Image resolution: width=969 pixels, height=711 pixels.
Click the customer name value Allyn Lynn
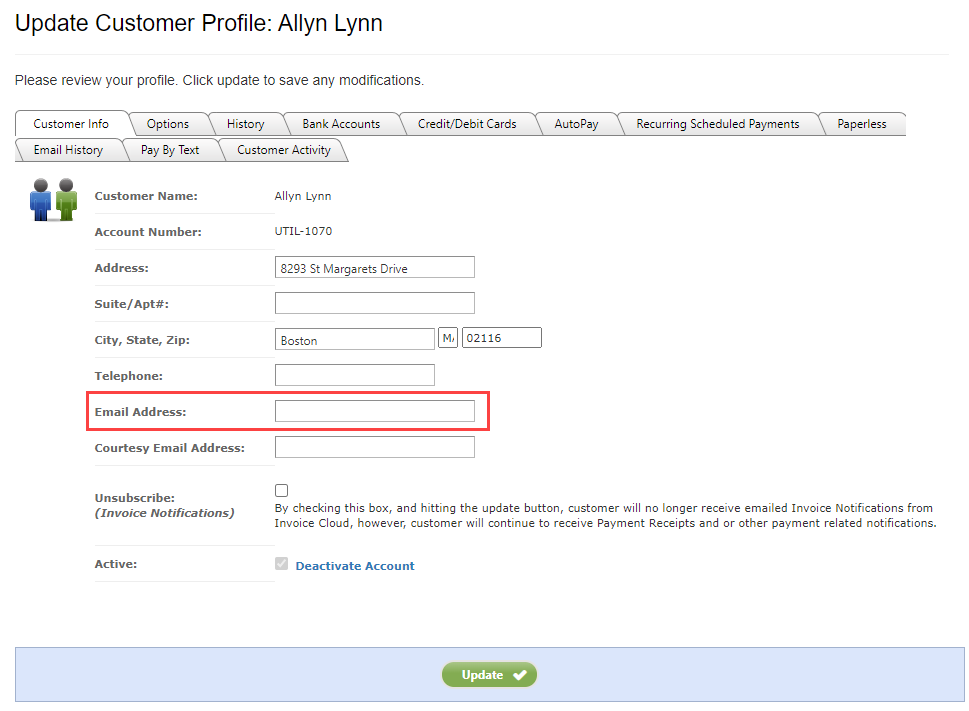click(303, 196)
